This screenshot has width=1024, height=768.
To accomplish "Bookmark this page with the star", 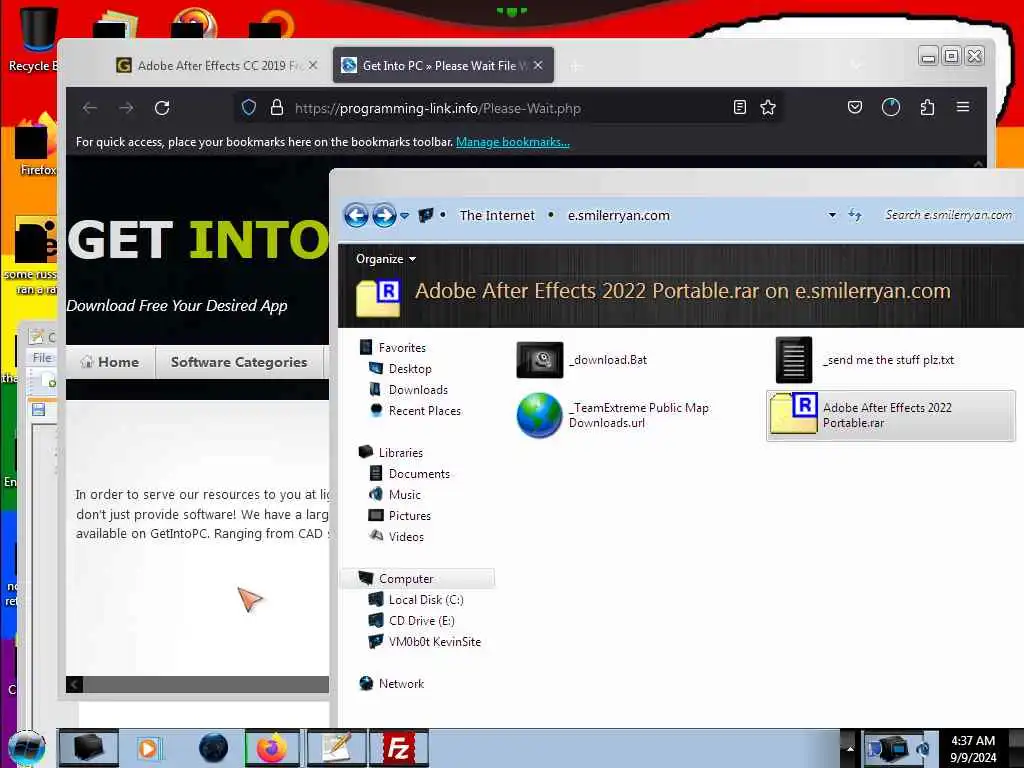I will click(768, 107).
